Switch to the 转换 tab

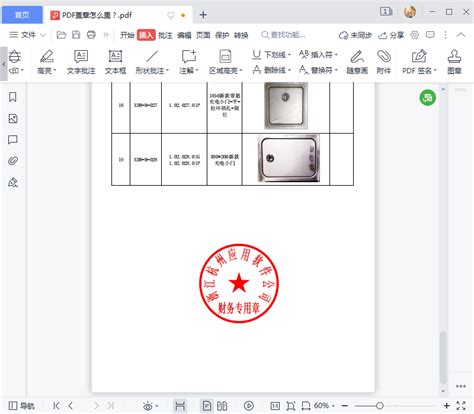[x=241, y=35]
